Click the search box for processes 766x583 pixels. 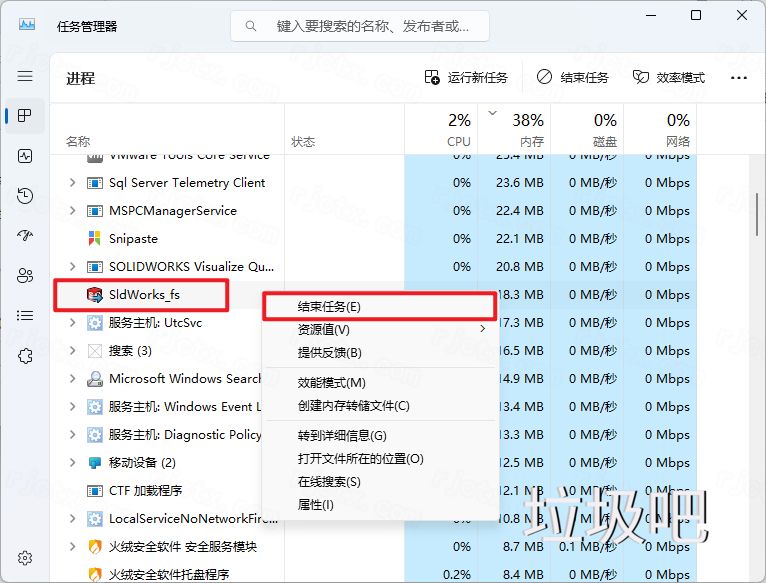360,26
